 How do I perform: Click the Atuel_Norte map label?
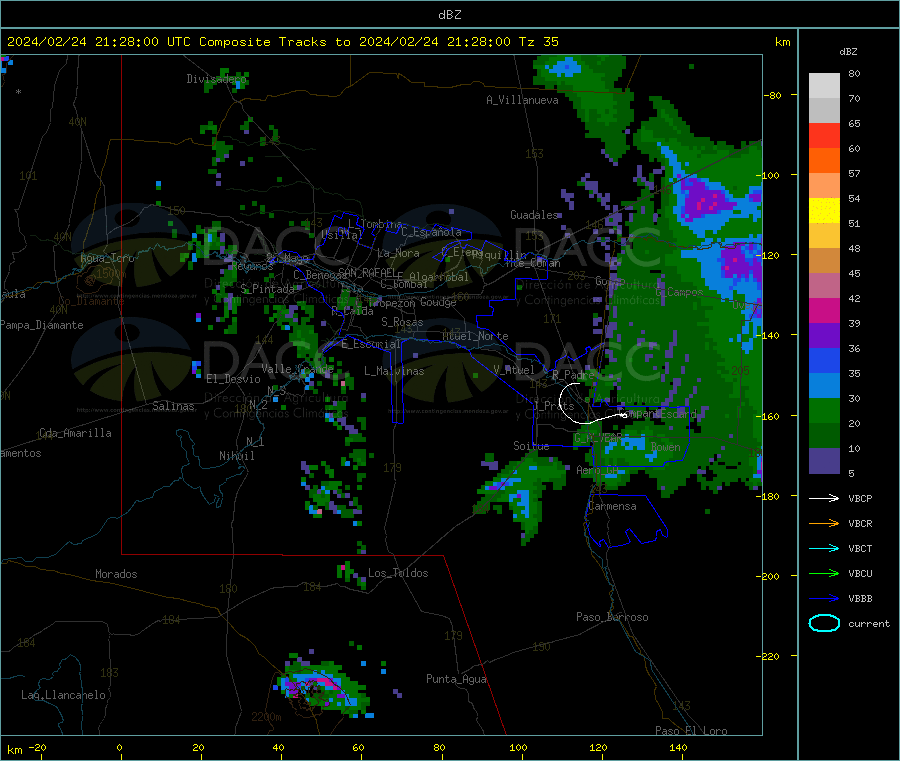pos(475,336)
